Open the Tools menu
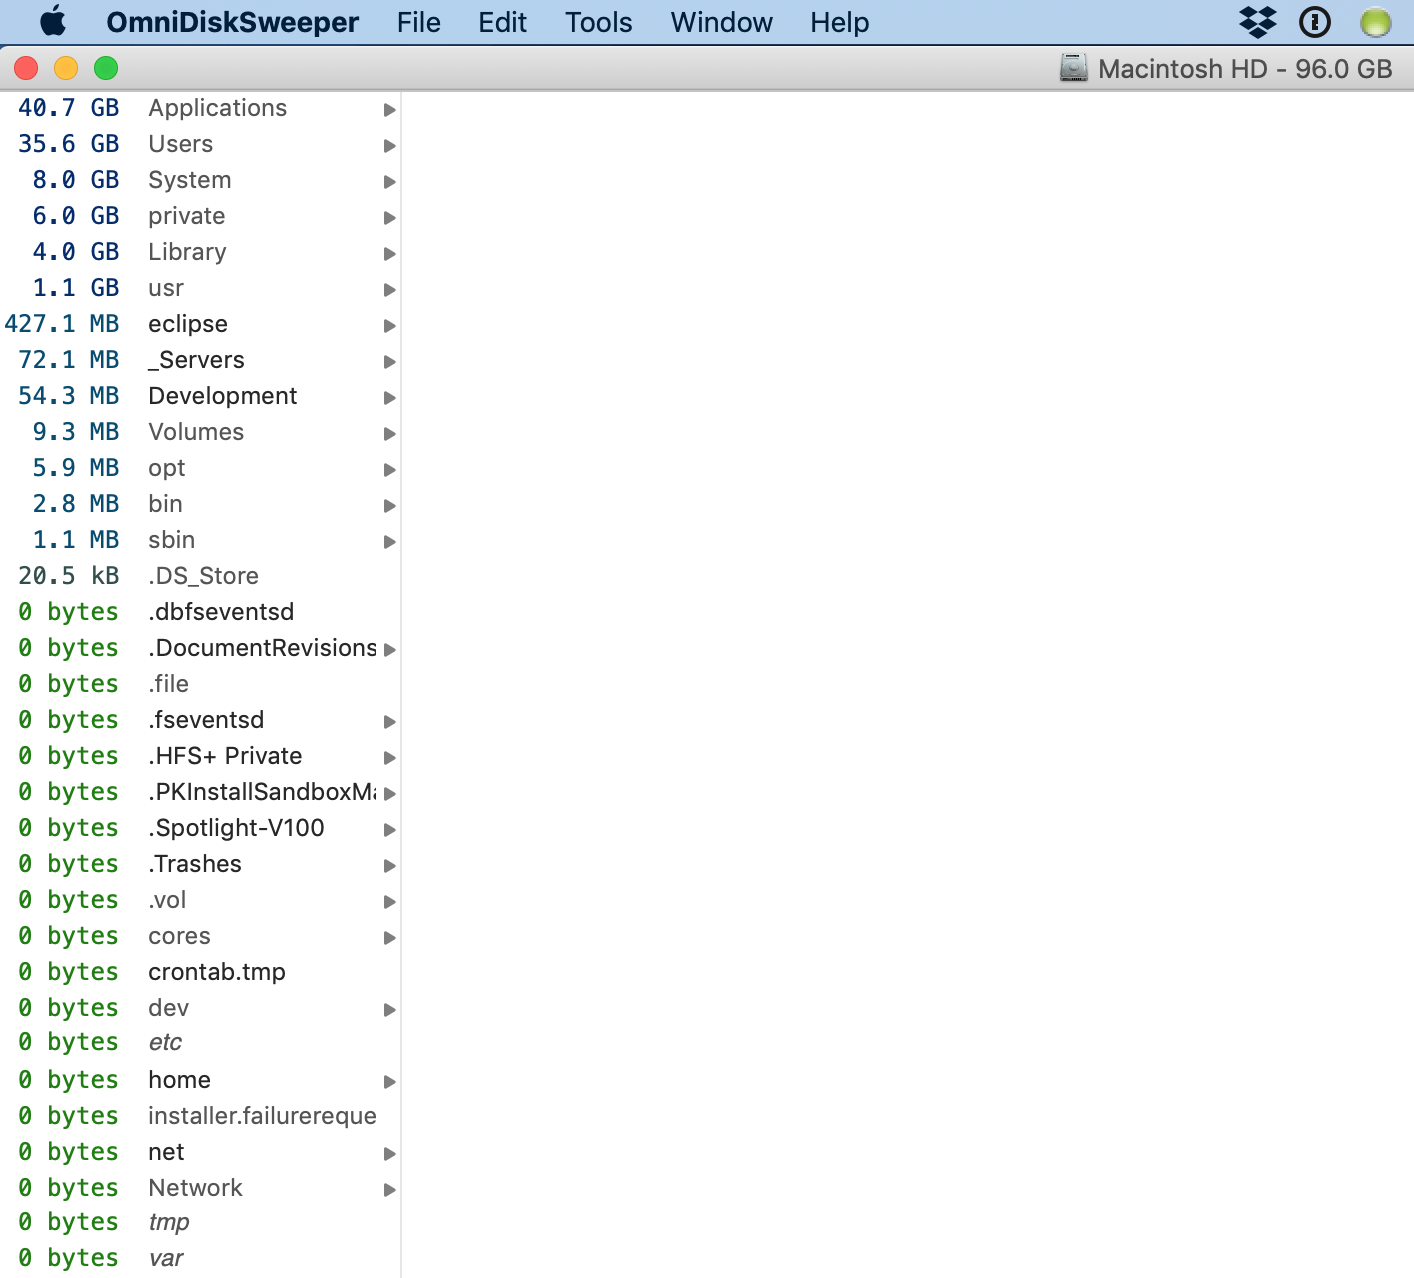Image resolution: width=1414 pixels, height=1278 pixels. click(598, 22)
